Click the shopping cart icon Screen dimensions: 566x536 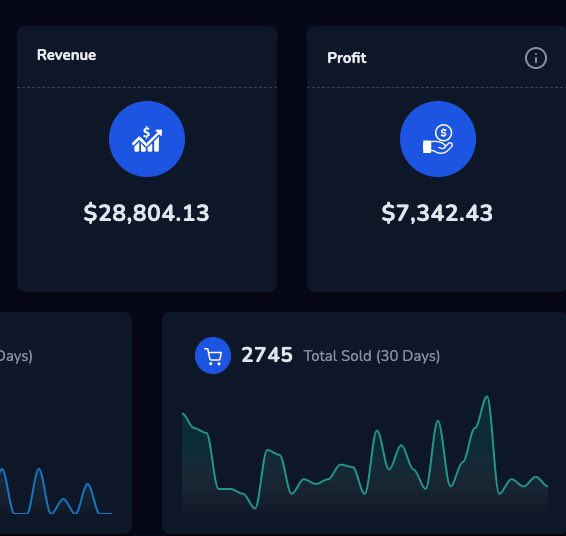click(213, 356)
